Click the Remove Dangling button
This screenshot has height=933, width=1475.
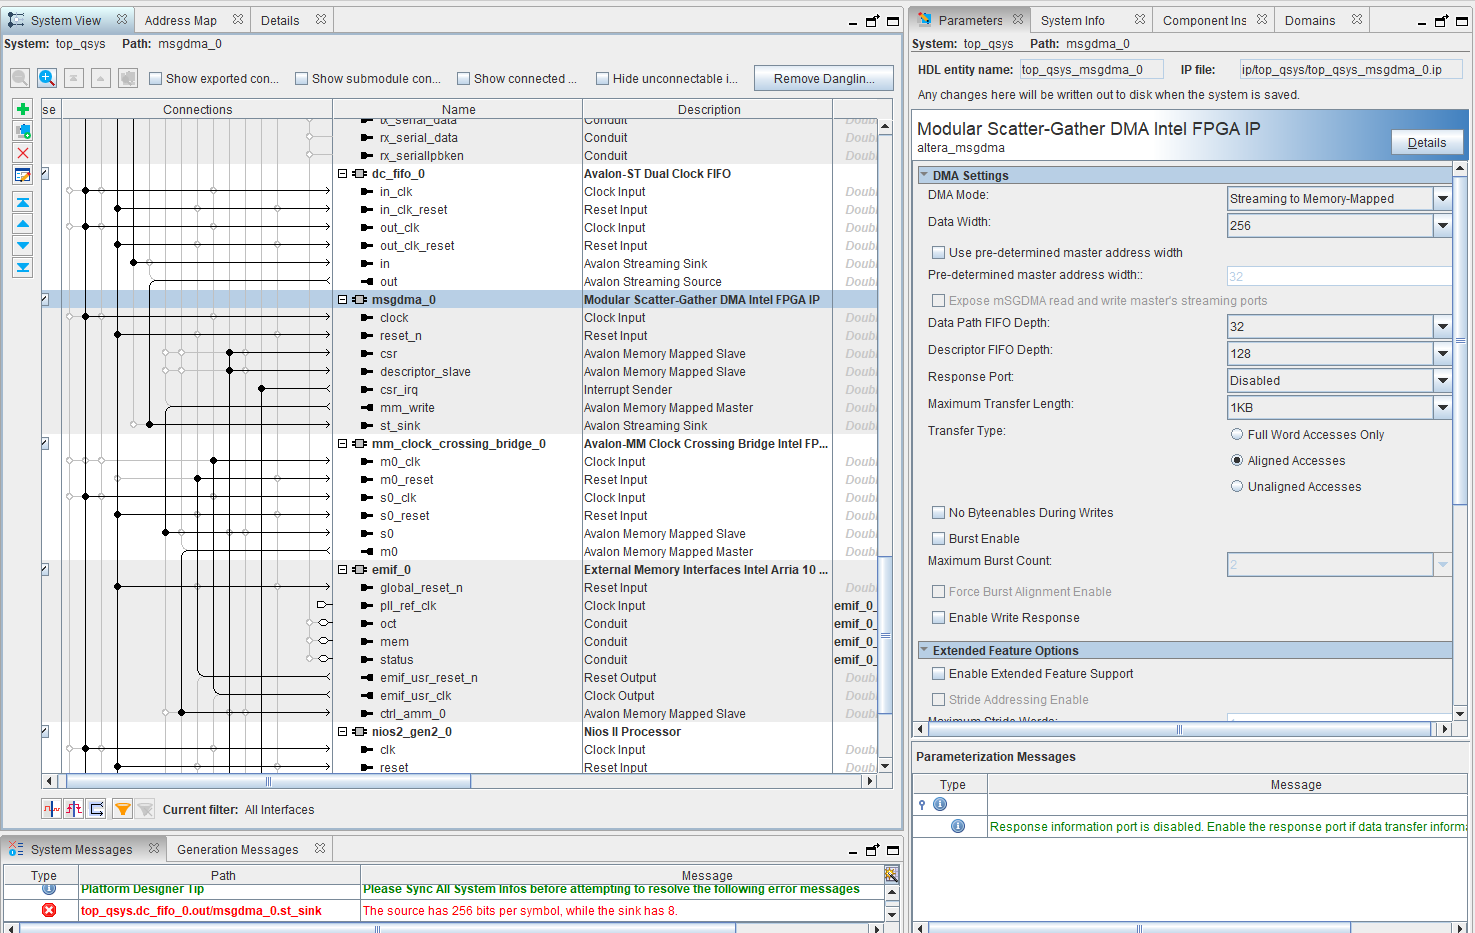823,79
